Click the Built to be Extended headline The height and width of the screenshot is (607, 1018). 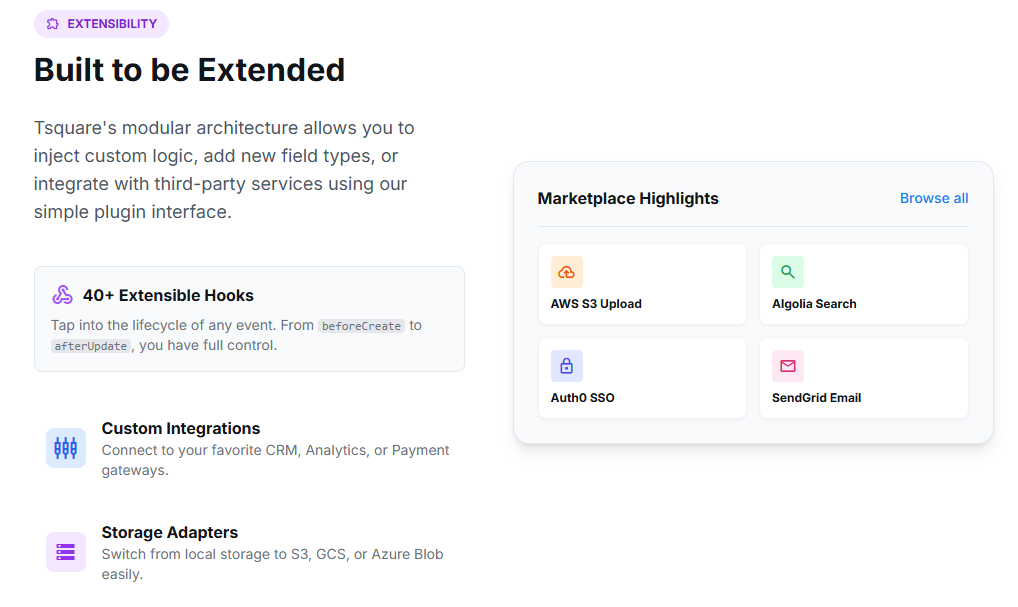coord(190,70)
